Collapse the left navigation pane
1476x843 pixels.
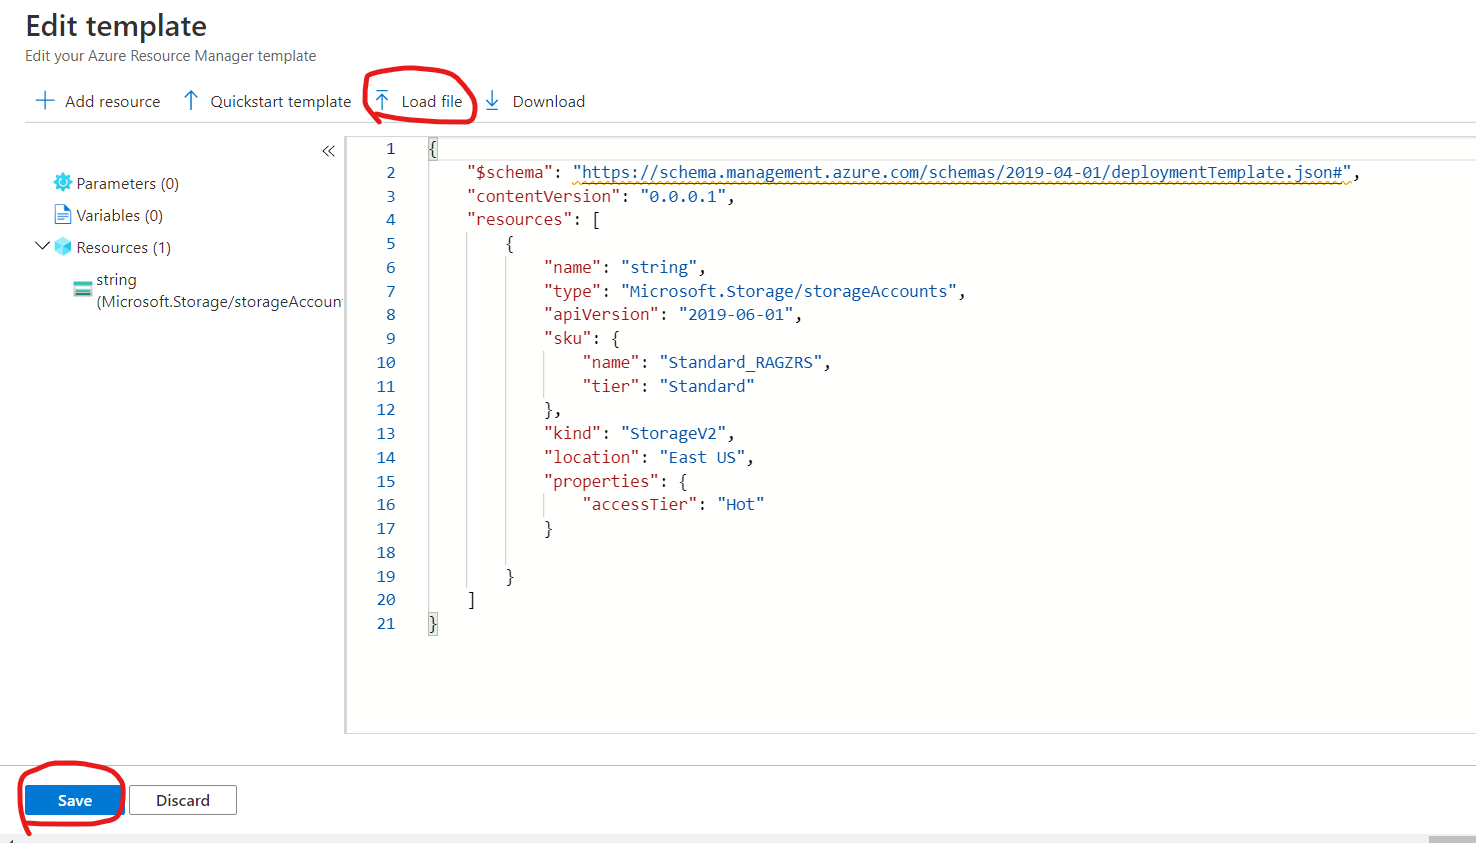tap(328, 151)
